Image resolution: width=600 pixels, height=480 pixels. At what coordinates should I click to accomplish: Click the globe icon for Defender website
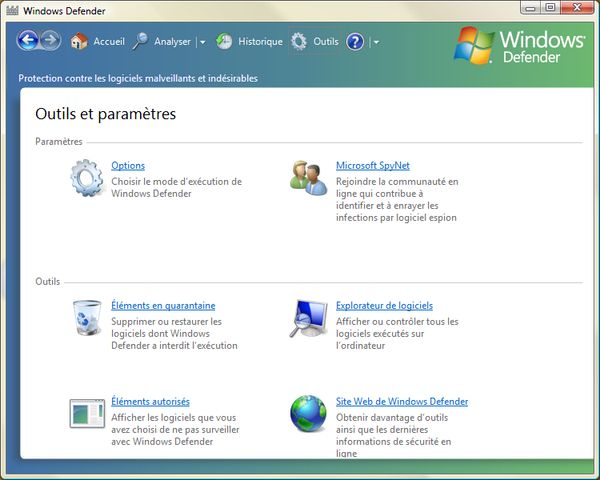coord(308,412)
